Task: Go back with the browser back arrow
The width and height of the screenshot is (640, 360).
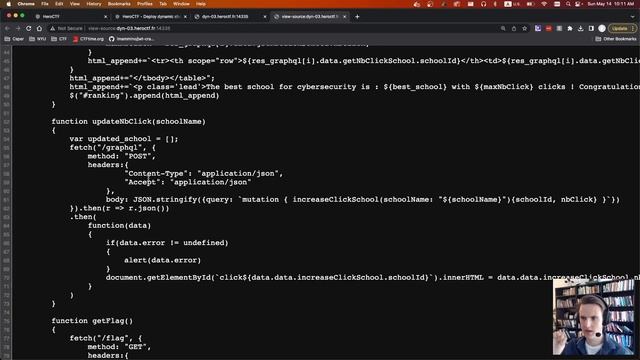Action: [7, 29]
